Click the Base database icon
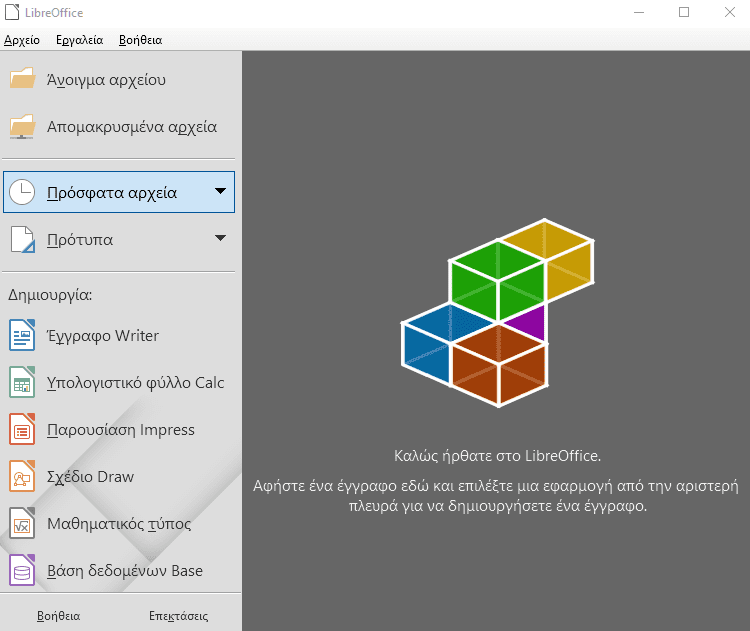The height and width of the screenshot is (631, 750). click(x=22, y=570)
